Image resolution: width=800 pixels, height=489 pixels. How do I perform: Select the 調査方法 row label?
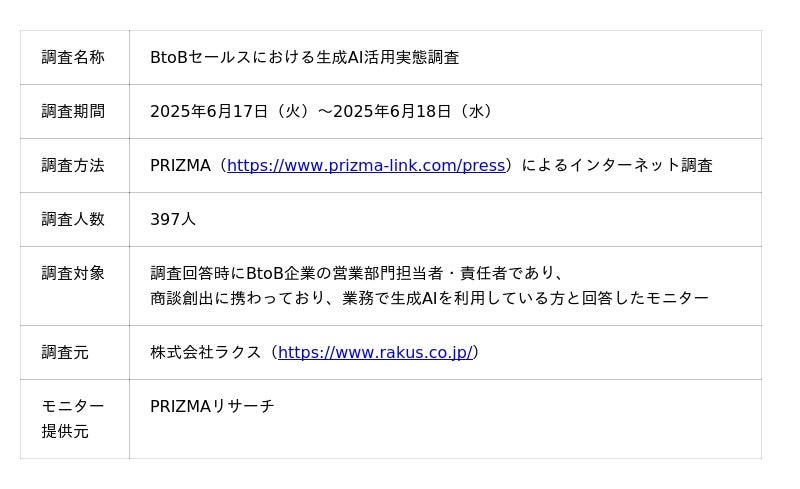click(73, 165)
